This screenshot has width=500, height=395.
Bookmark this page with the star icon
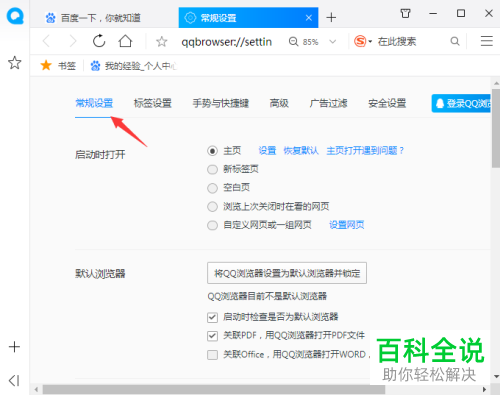tap(162, 42)
